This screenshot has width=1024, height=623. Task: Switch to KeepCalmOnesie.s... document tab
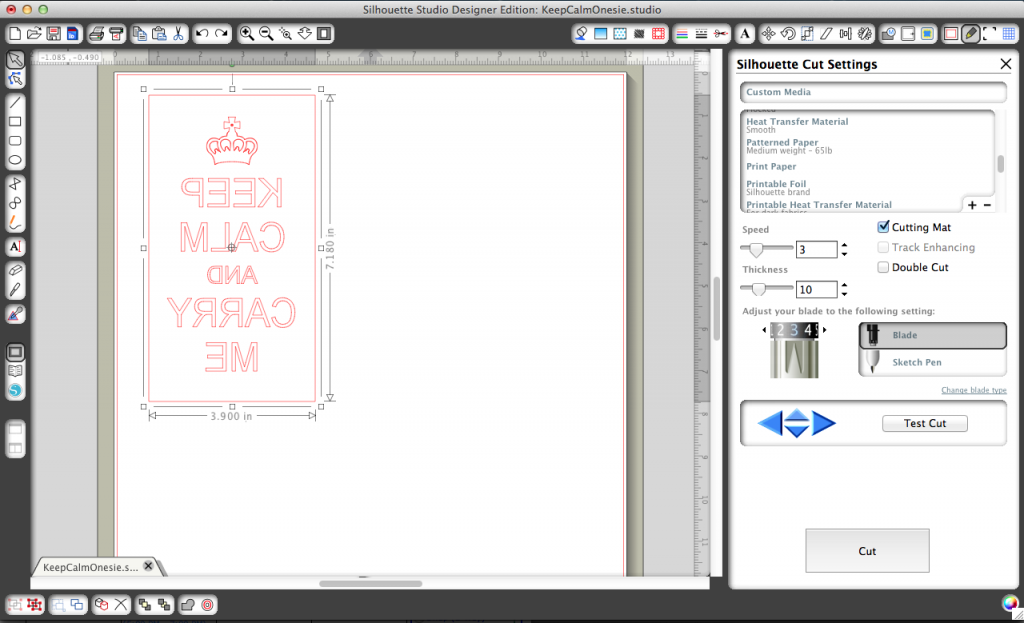pos(91,567)
